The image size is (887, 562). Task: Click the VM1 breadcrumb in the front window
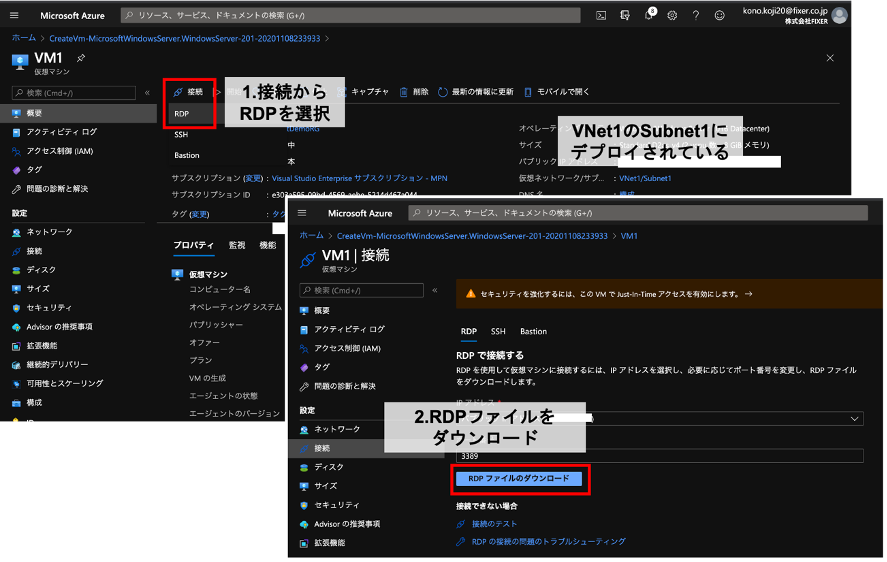pos(629,236)
